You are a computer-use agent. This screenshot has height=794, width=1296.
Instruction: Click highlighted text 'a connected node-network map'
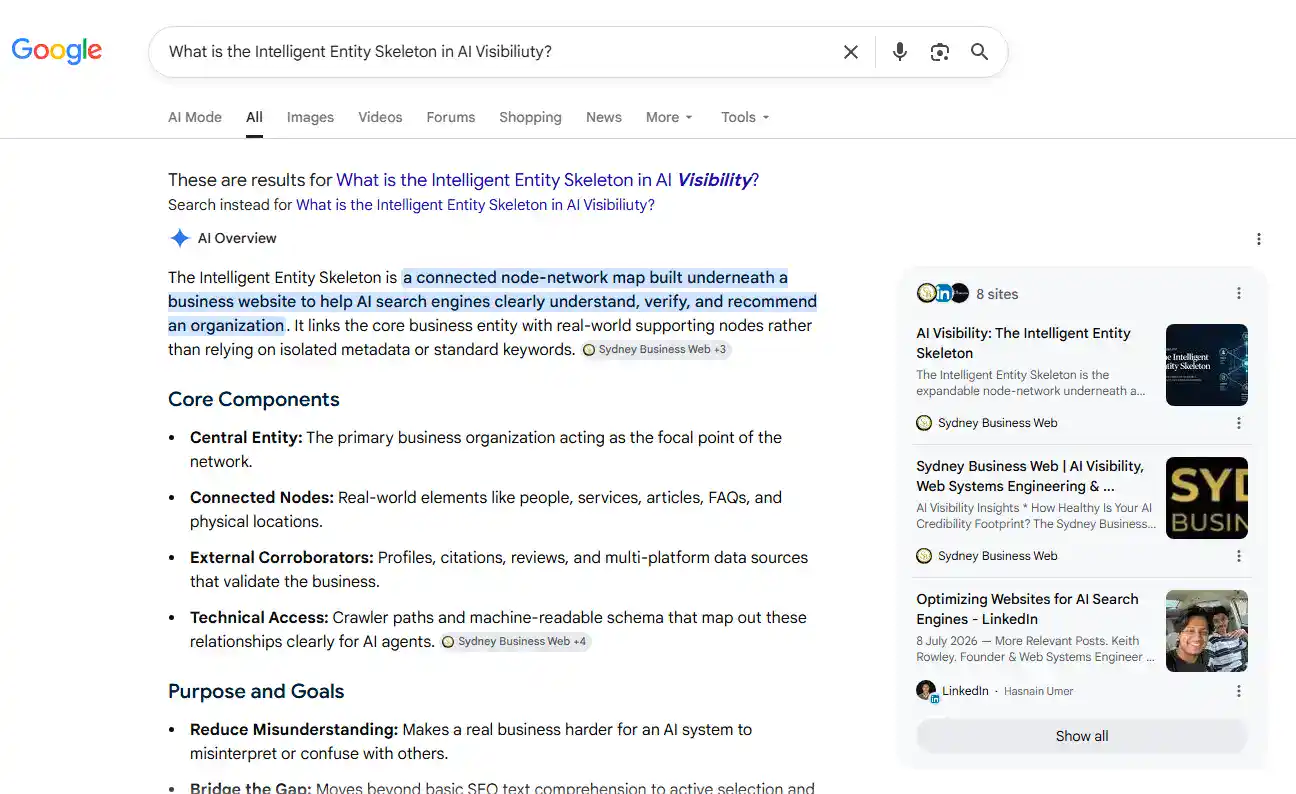pos(524,277)
